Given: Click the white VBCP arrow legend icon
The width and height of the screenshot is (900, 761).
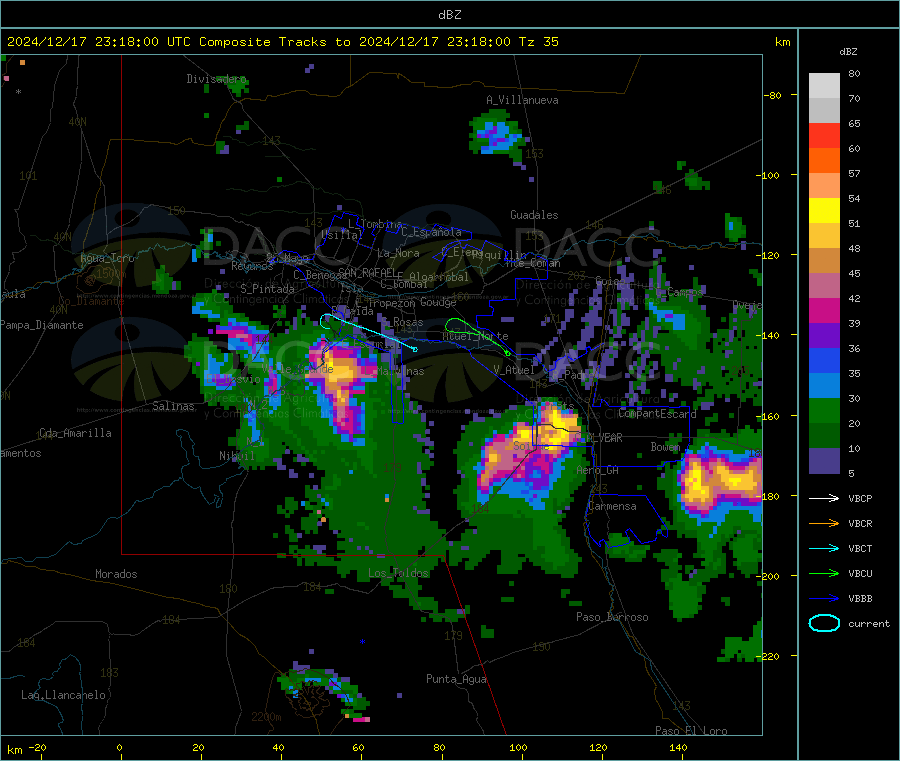Looking at the screenshot, I should (x=824, y=498).
